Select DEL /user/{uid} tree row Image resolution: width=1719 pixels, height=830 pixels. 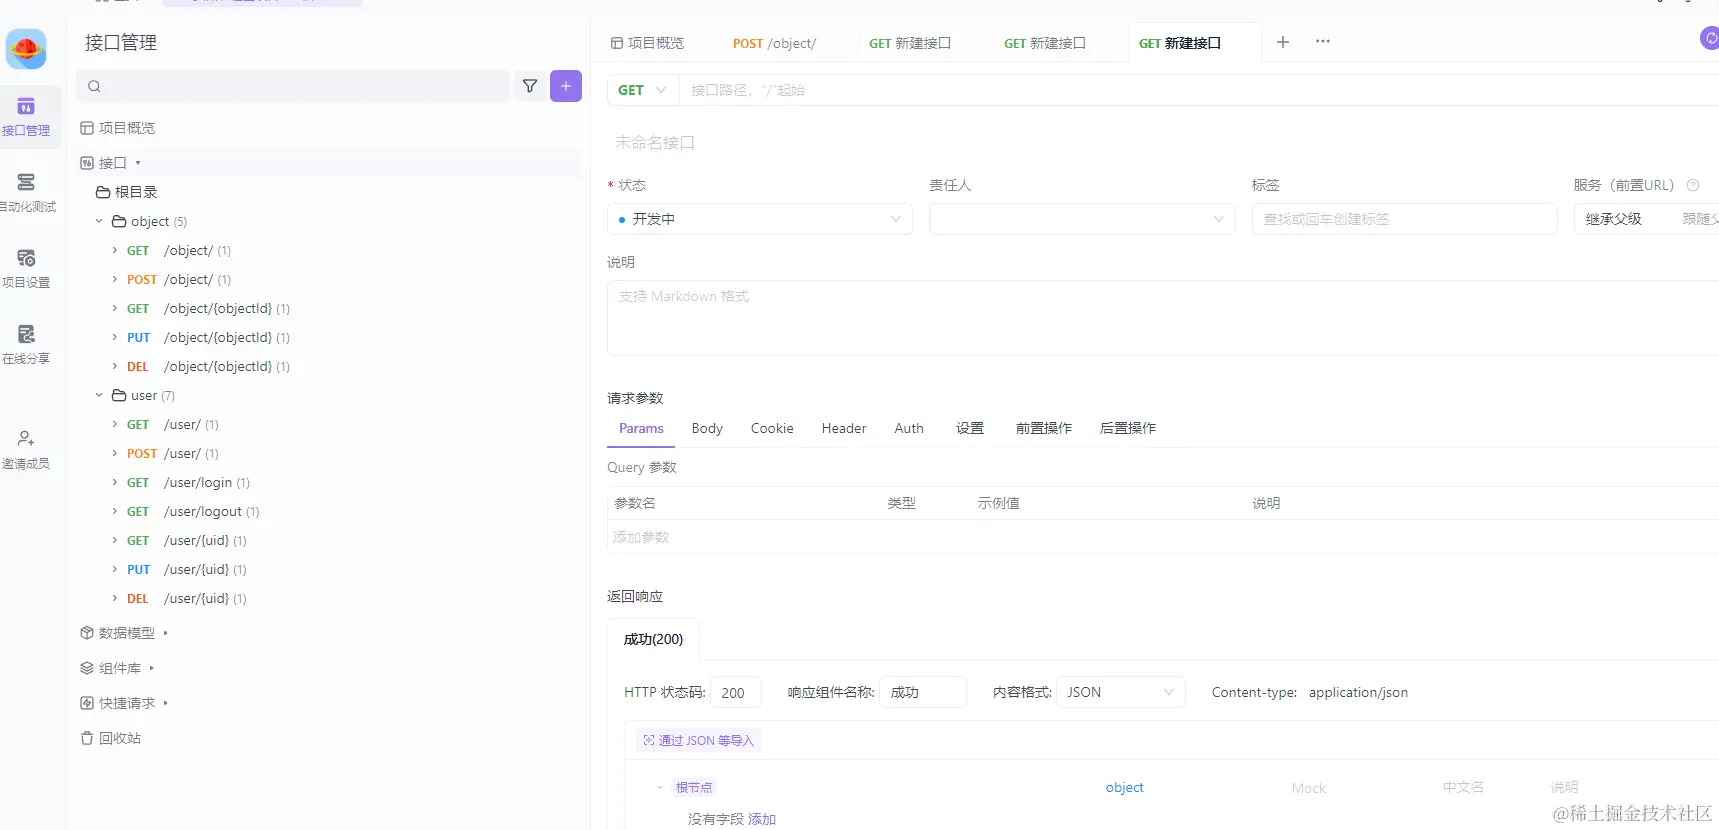[328, 598]
